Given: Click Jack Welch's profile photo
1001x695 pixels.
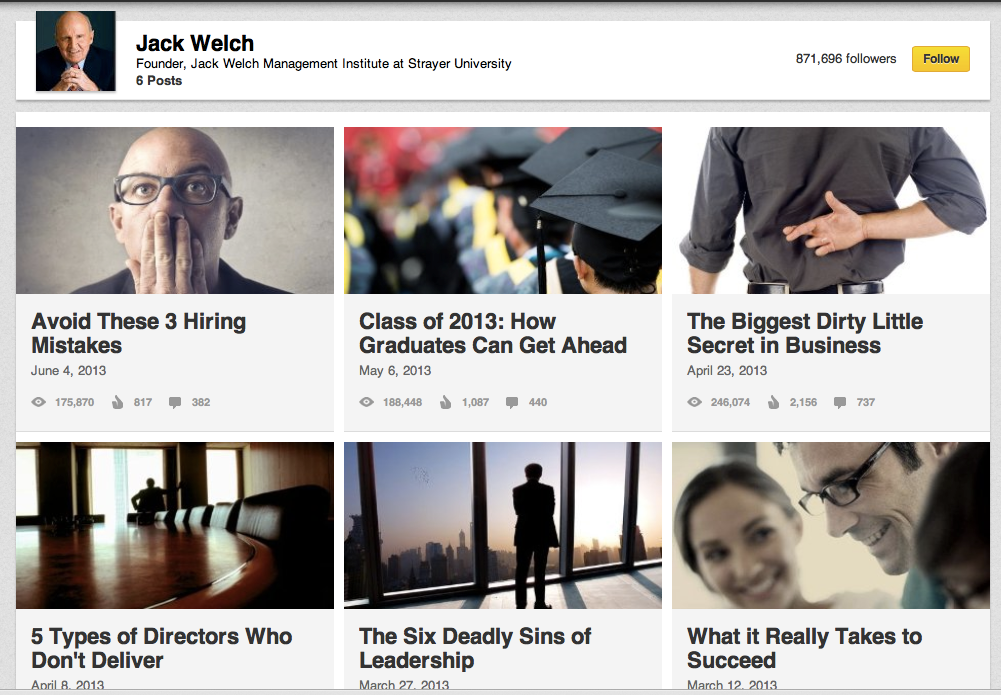Looking at the screenshot, I should (x=75, y=50).
